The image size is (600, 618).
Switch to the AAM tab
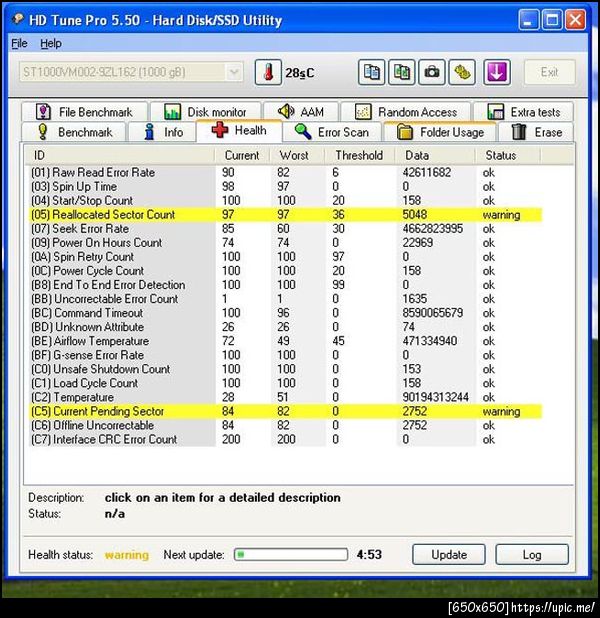coord(301,112)
